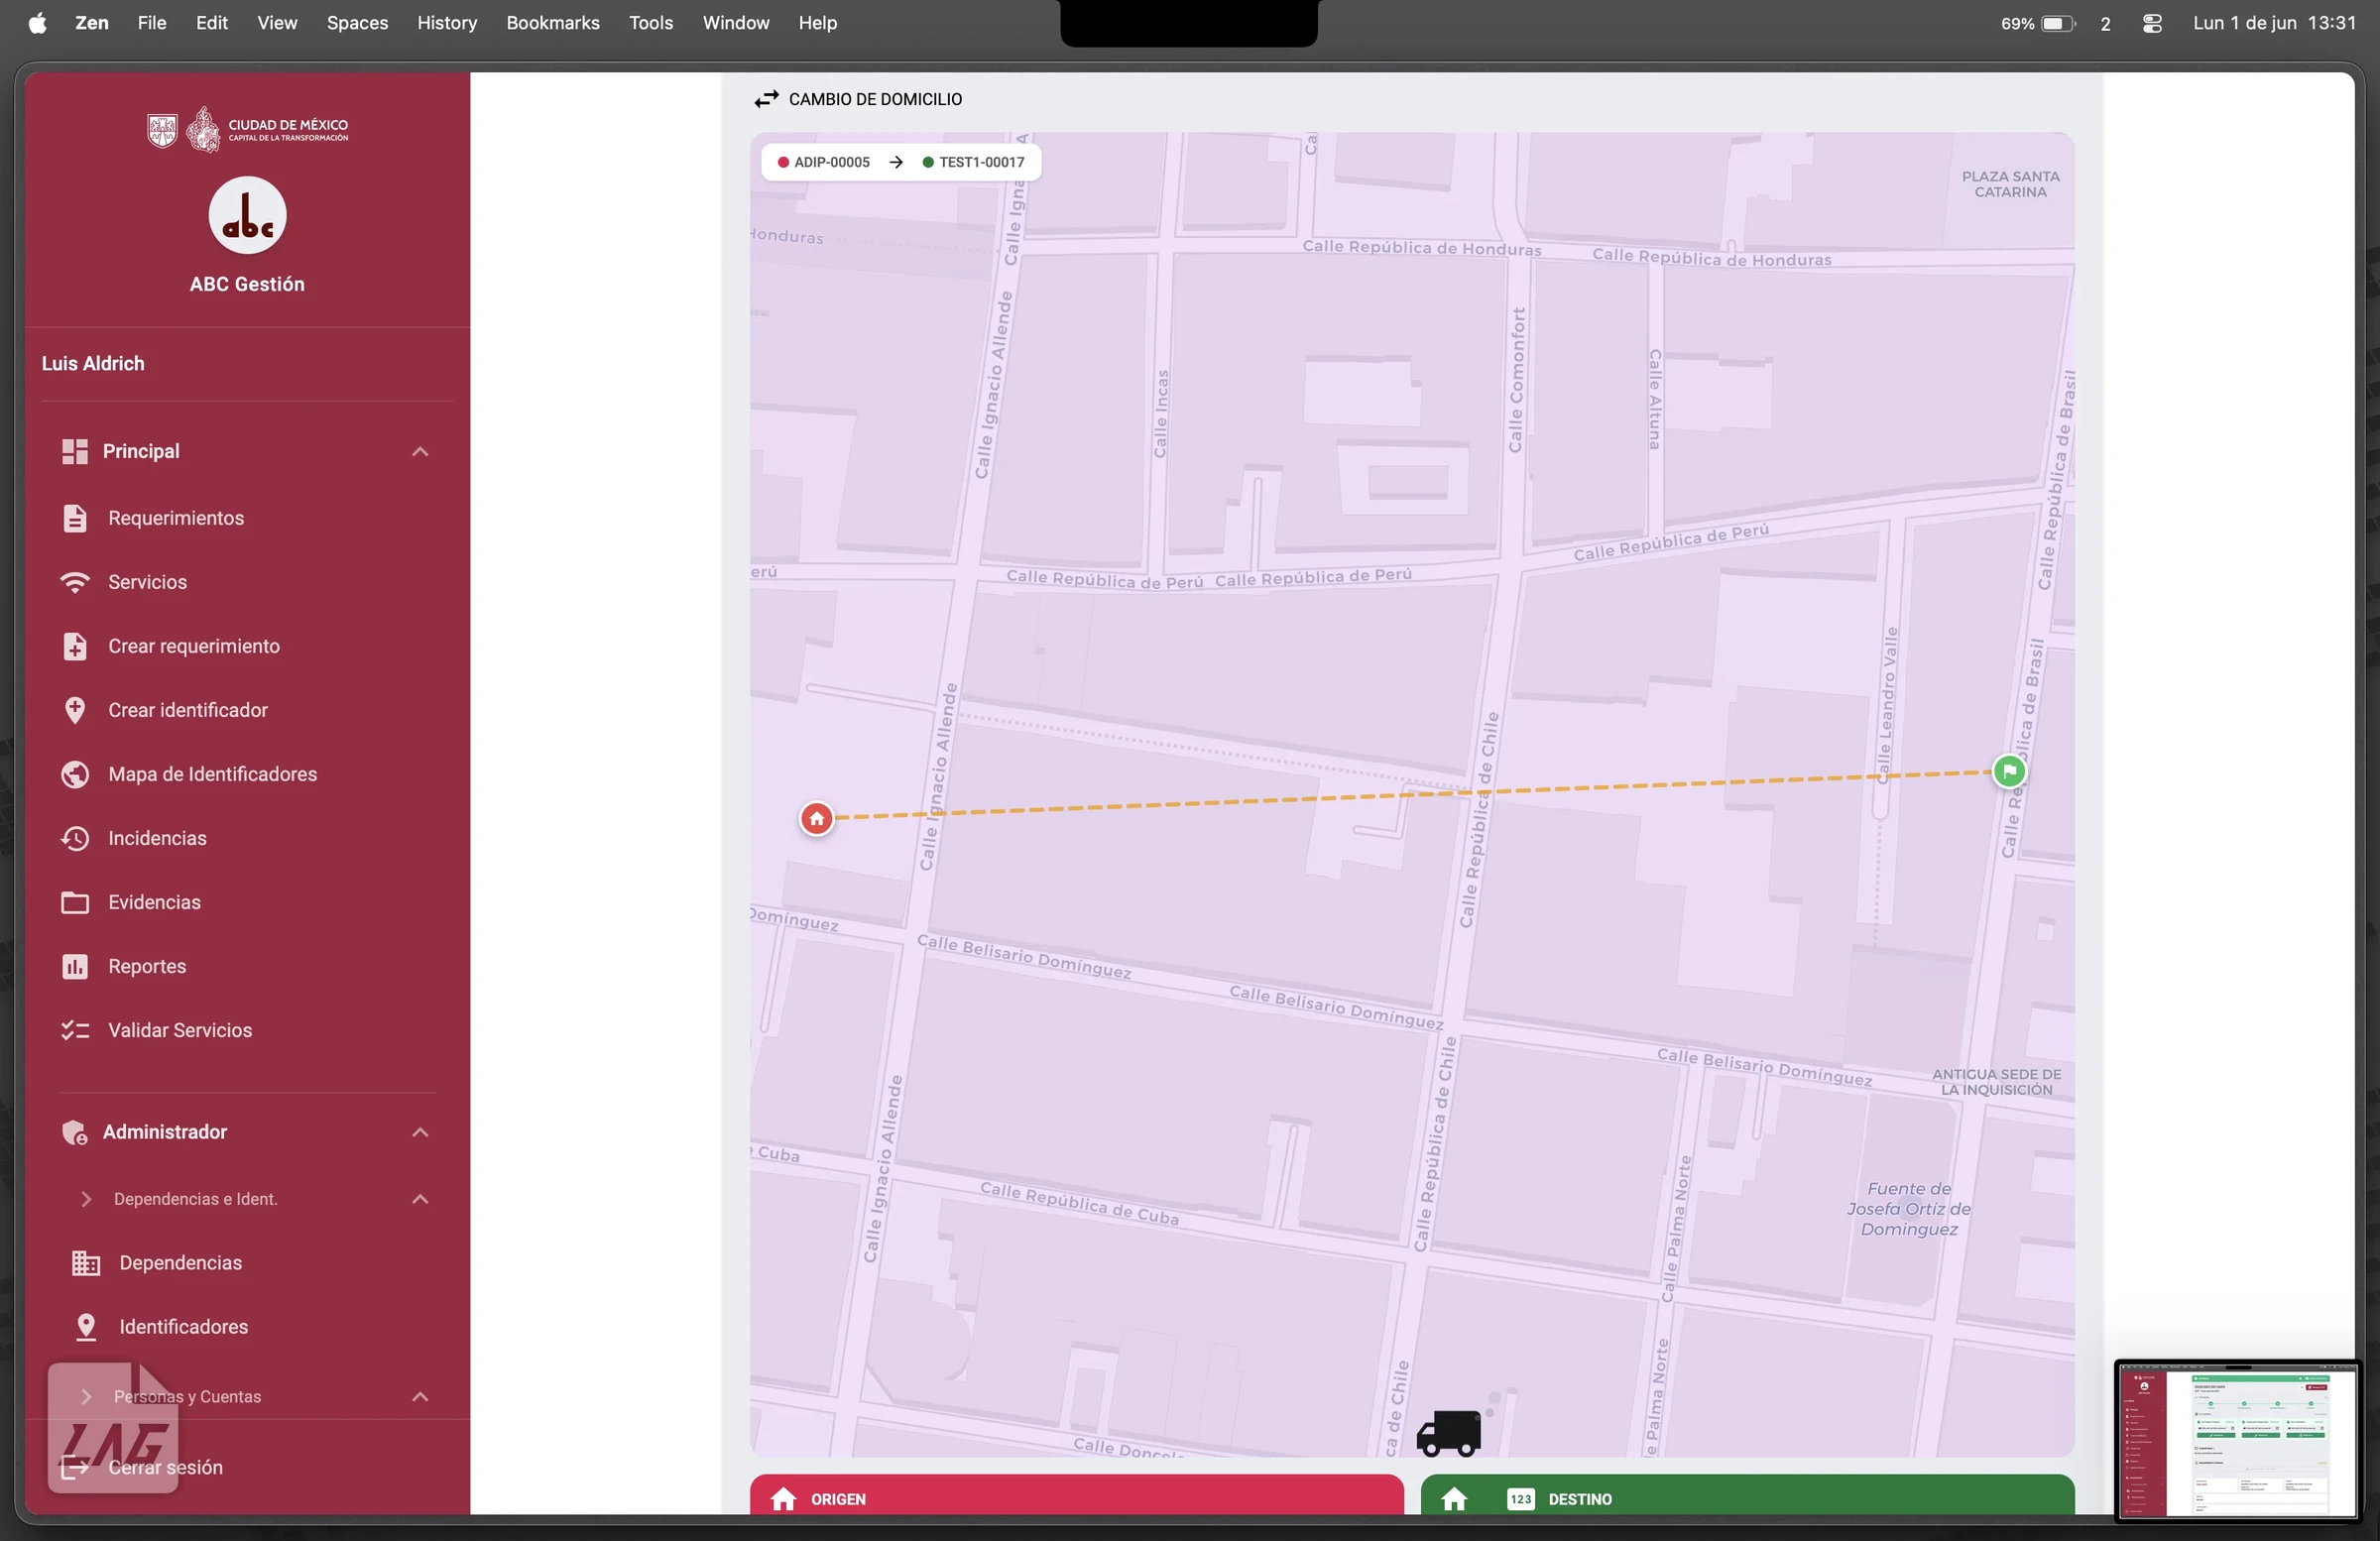Click the Crear identificador pin icon
The image size is (2380, 1541).
75,710
